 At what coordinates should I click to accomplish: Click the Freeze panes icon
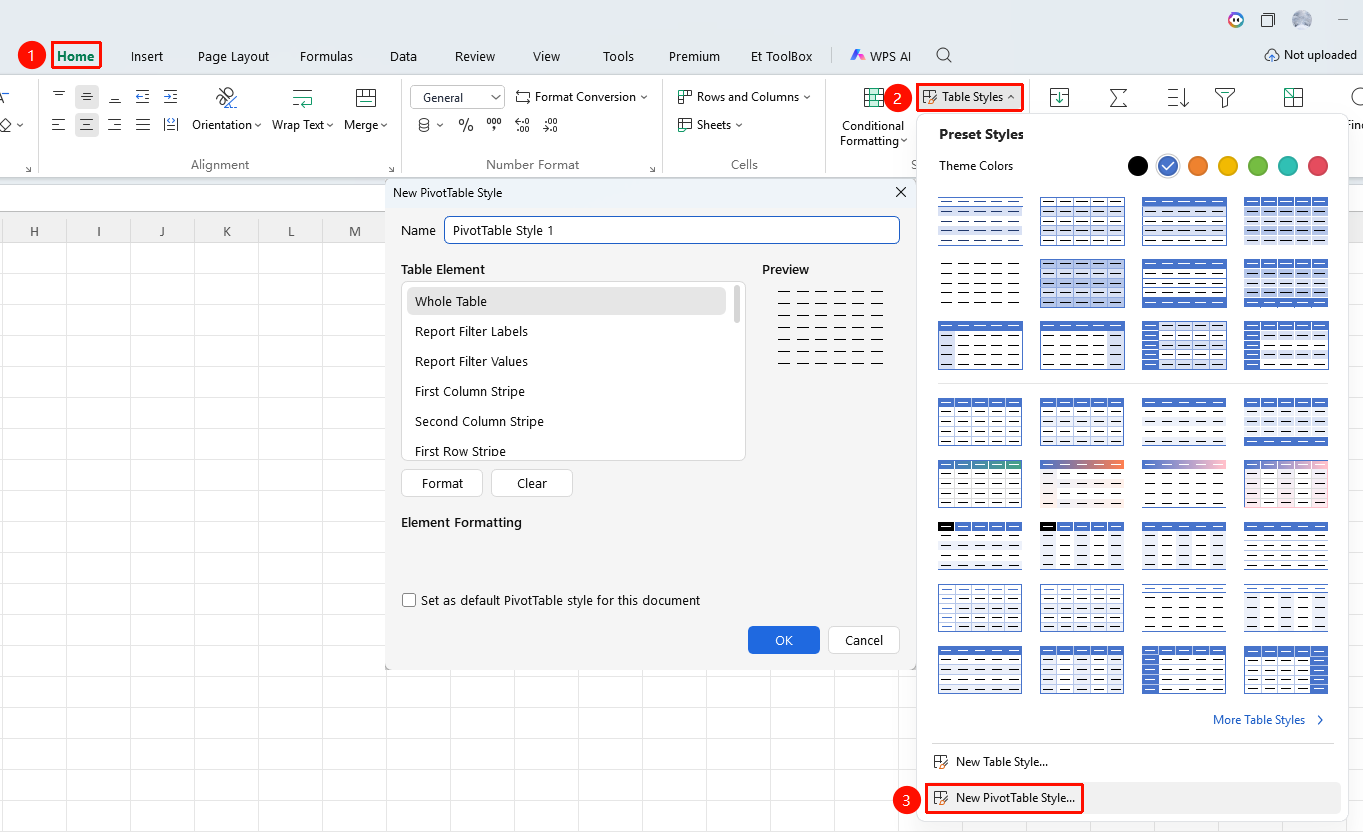[1293, 97]
